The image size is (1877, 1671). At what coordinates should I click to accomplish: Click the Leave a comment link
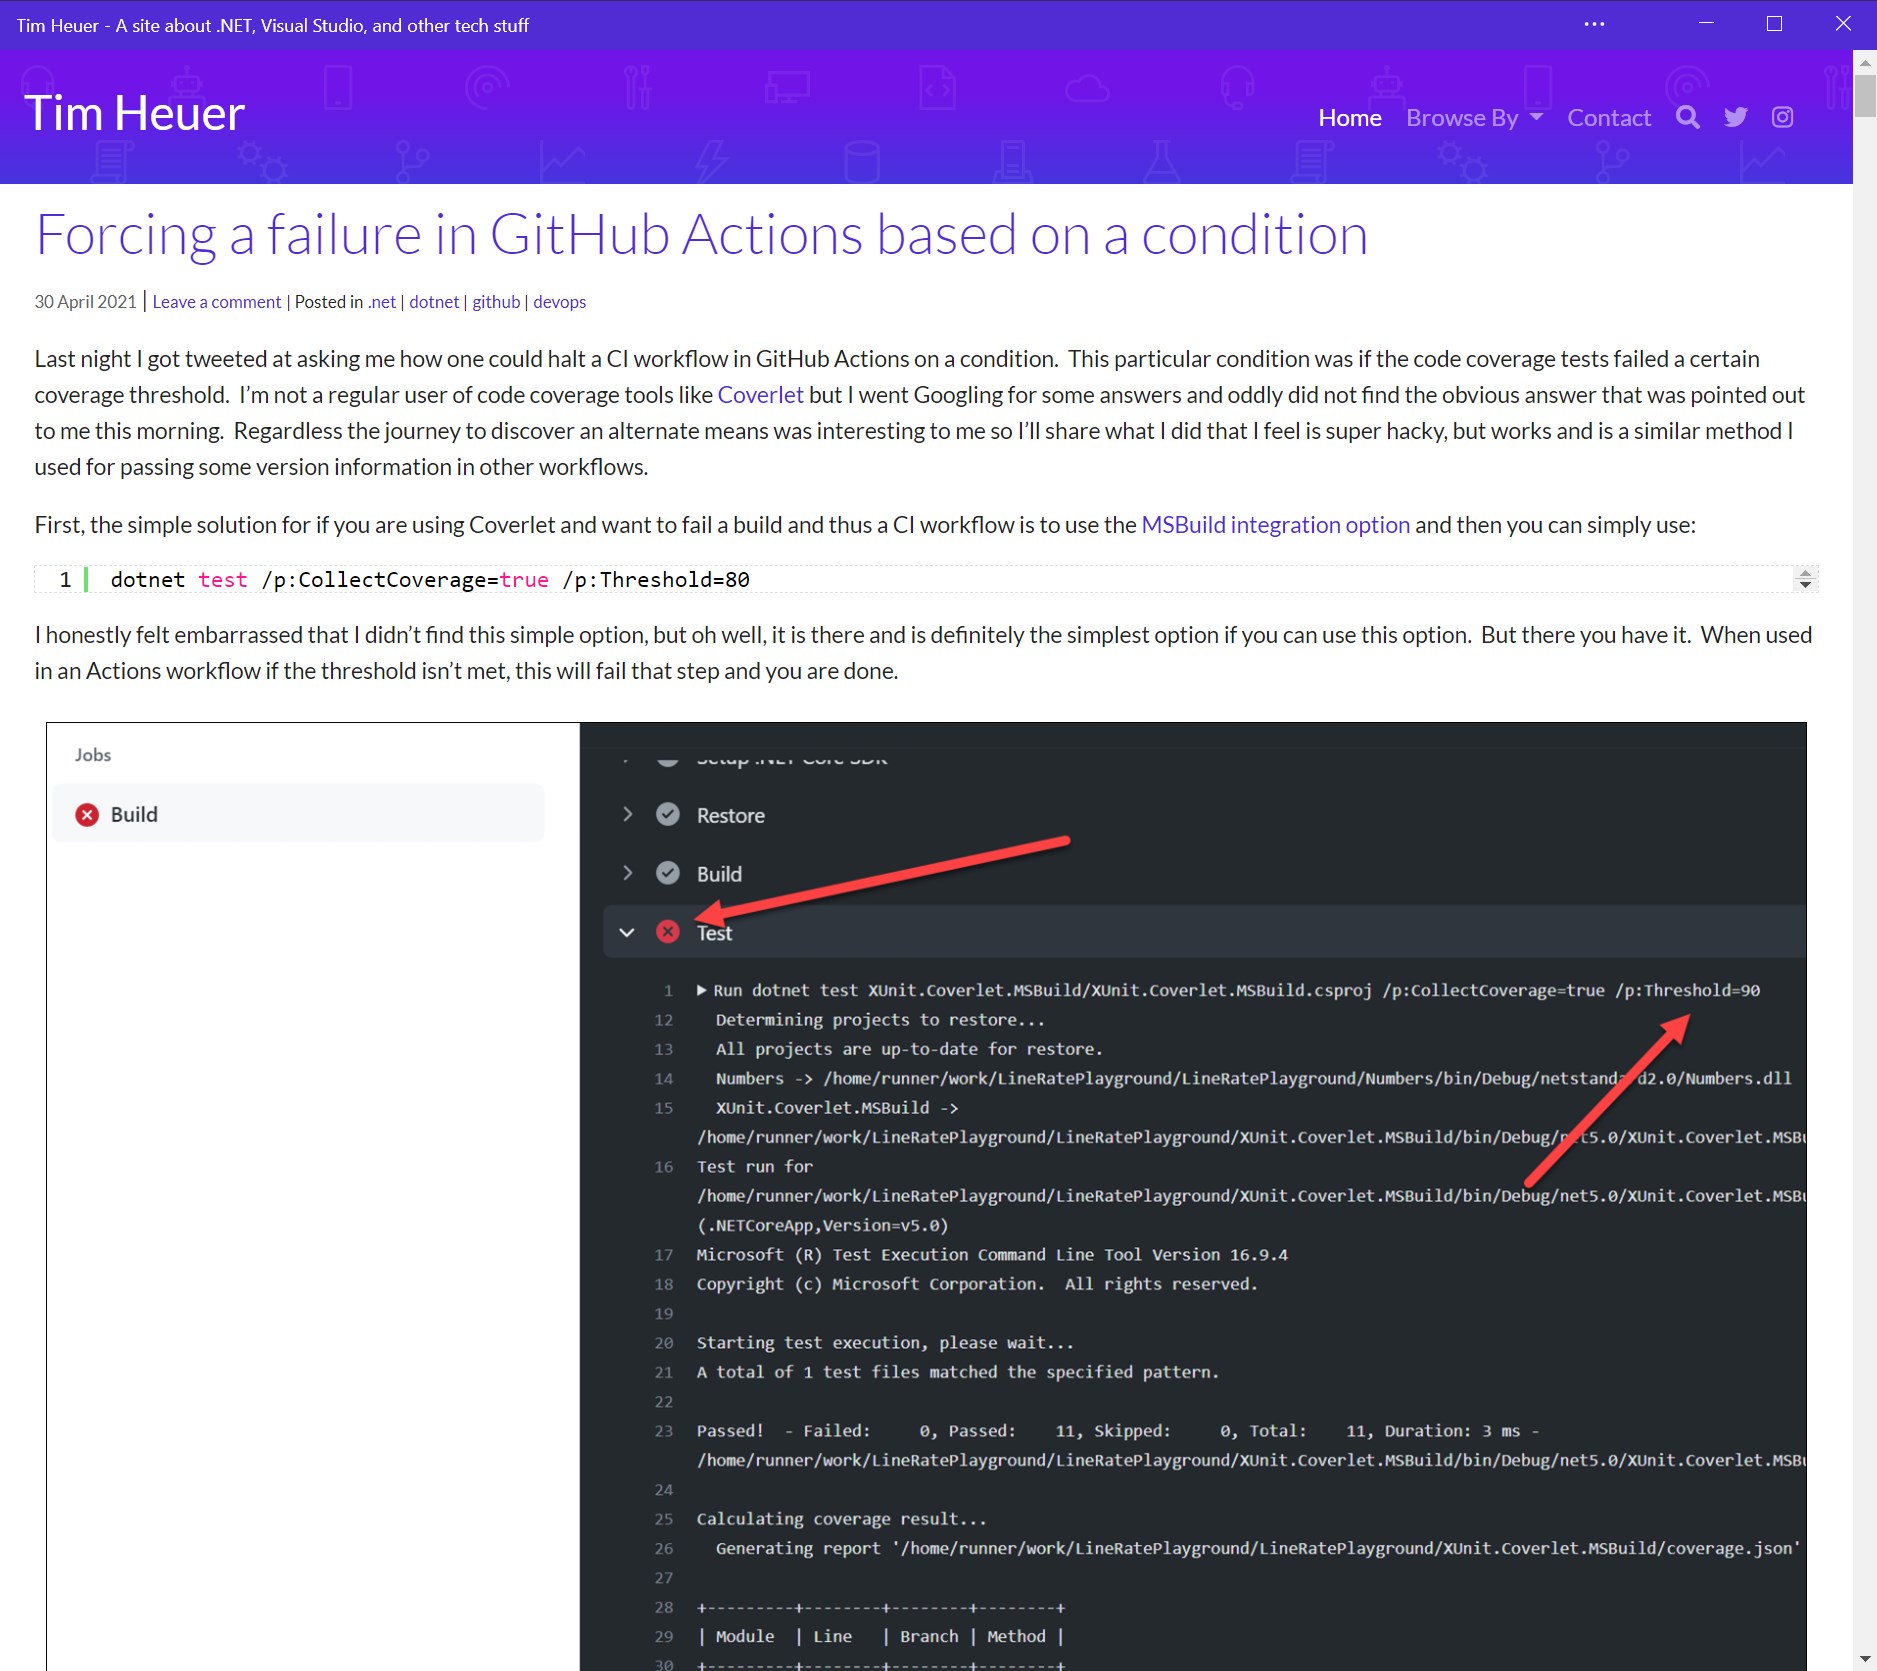(x=217, y=302)
